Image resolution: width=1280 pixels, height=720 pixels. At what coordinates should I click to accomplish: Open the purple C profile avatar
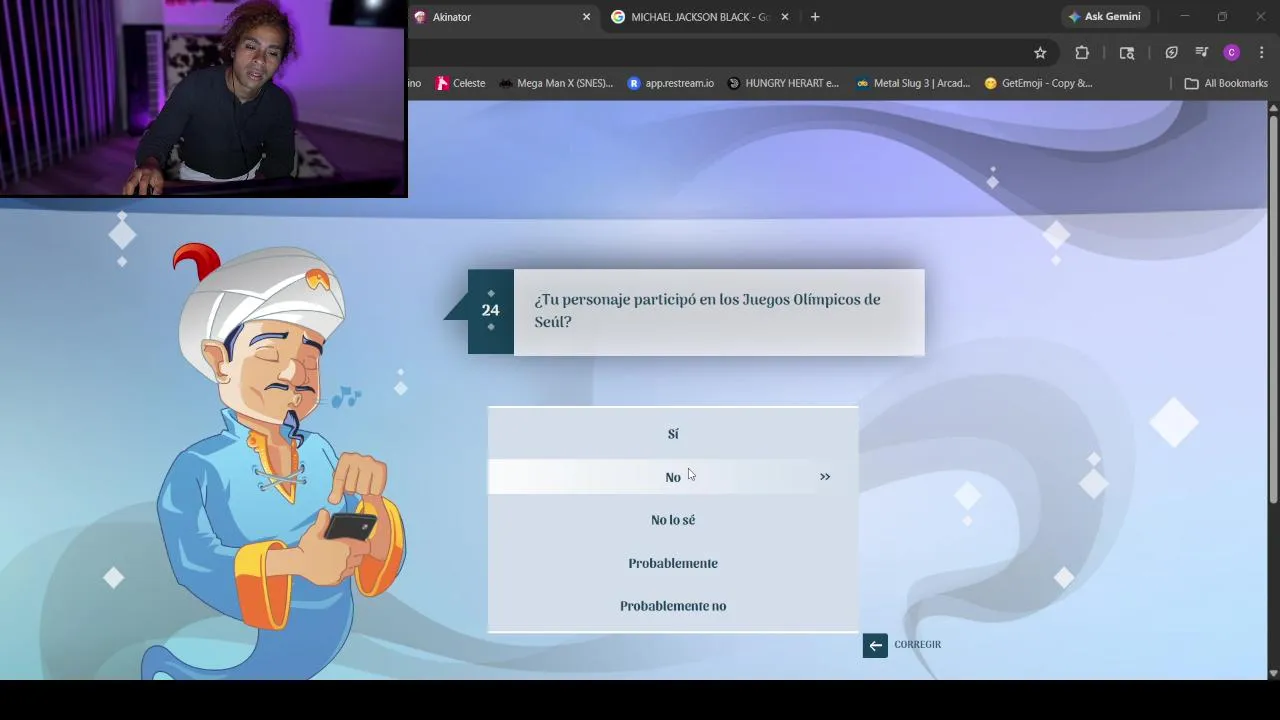pos(1232,53)
